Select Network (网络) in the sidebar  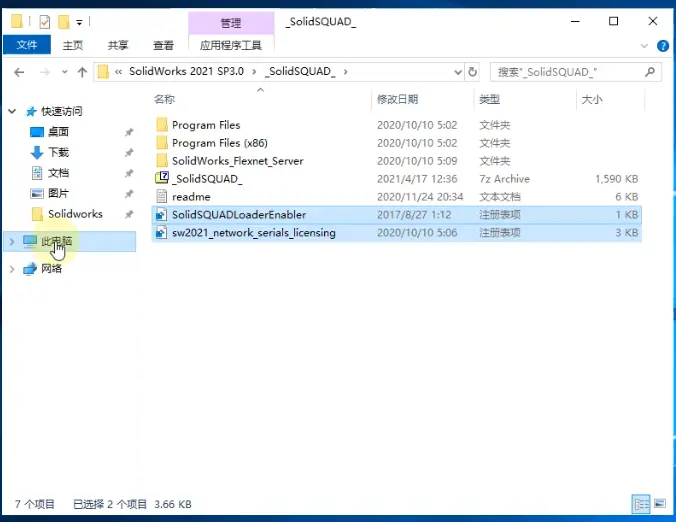point(51,269)
